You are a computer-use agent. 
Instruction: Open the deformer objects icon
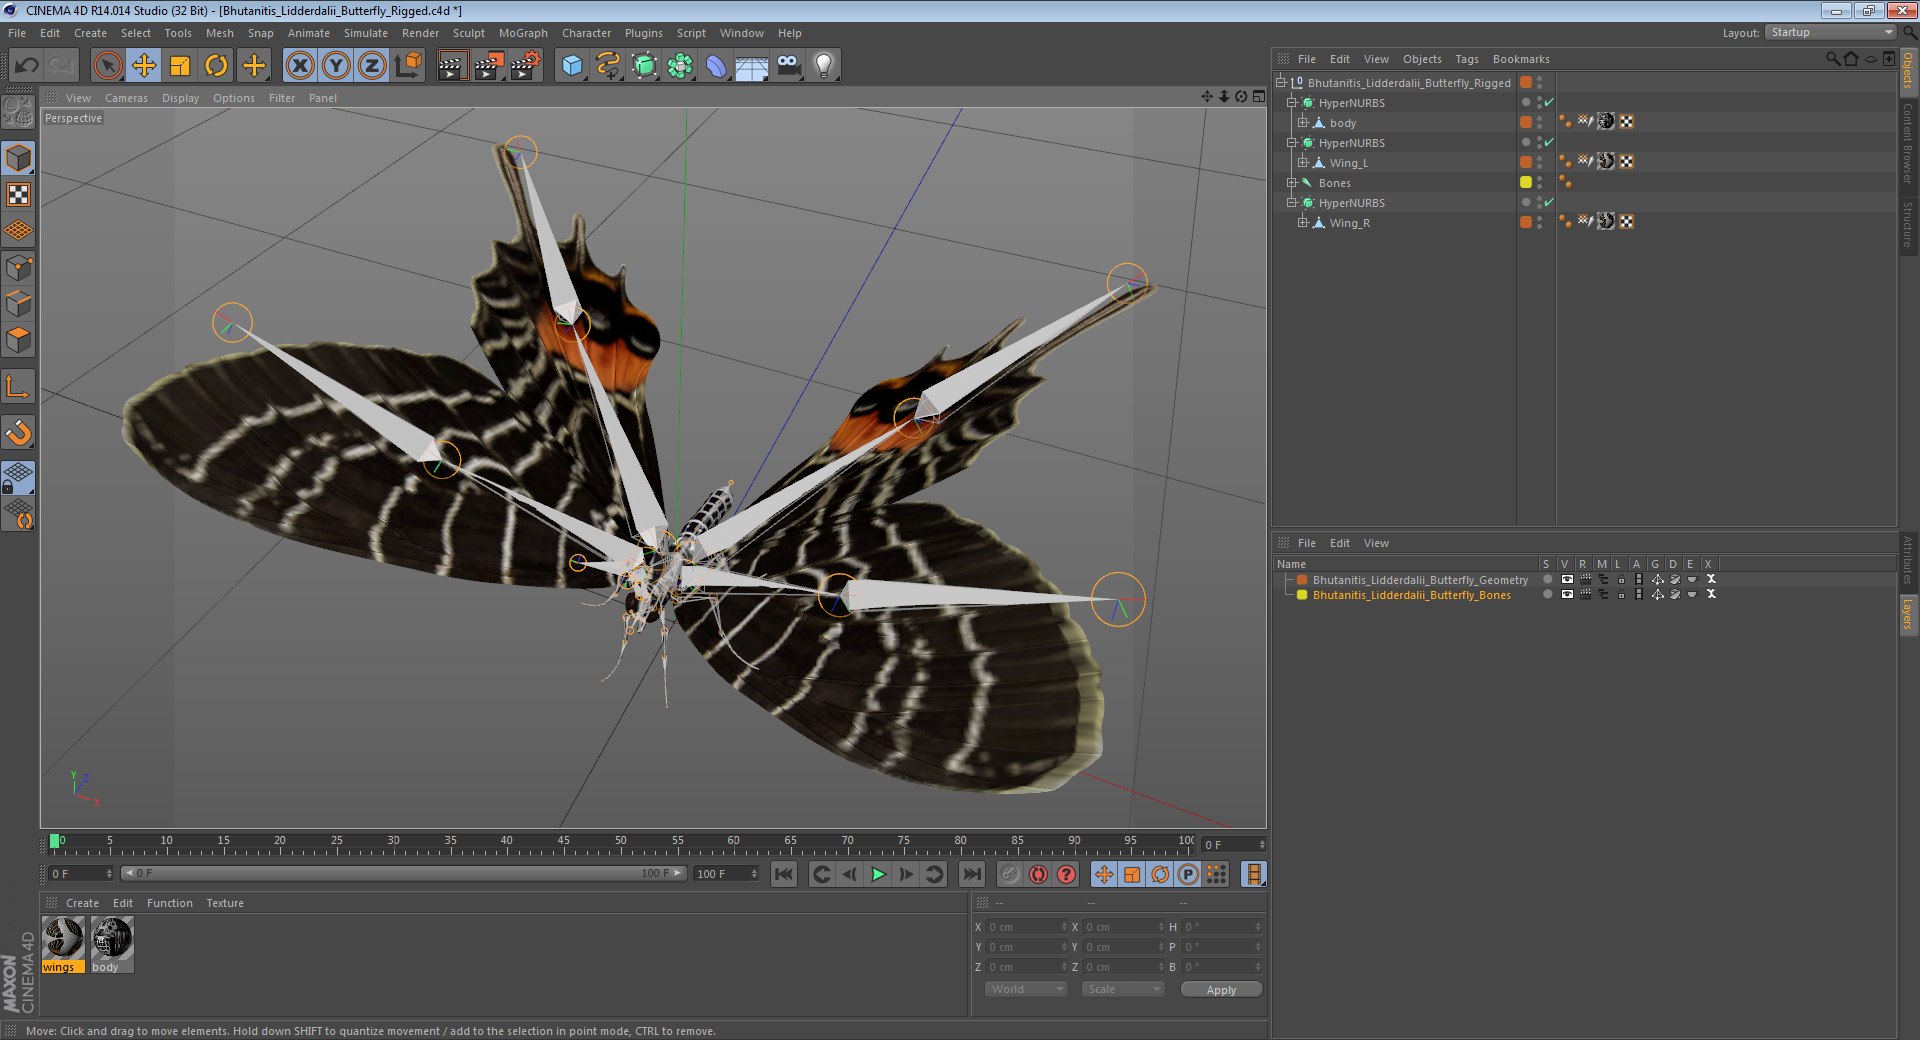tap(716, 66)
